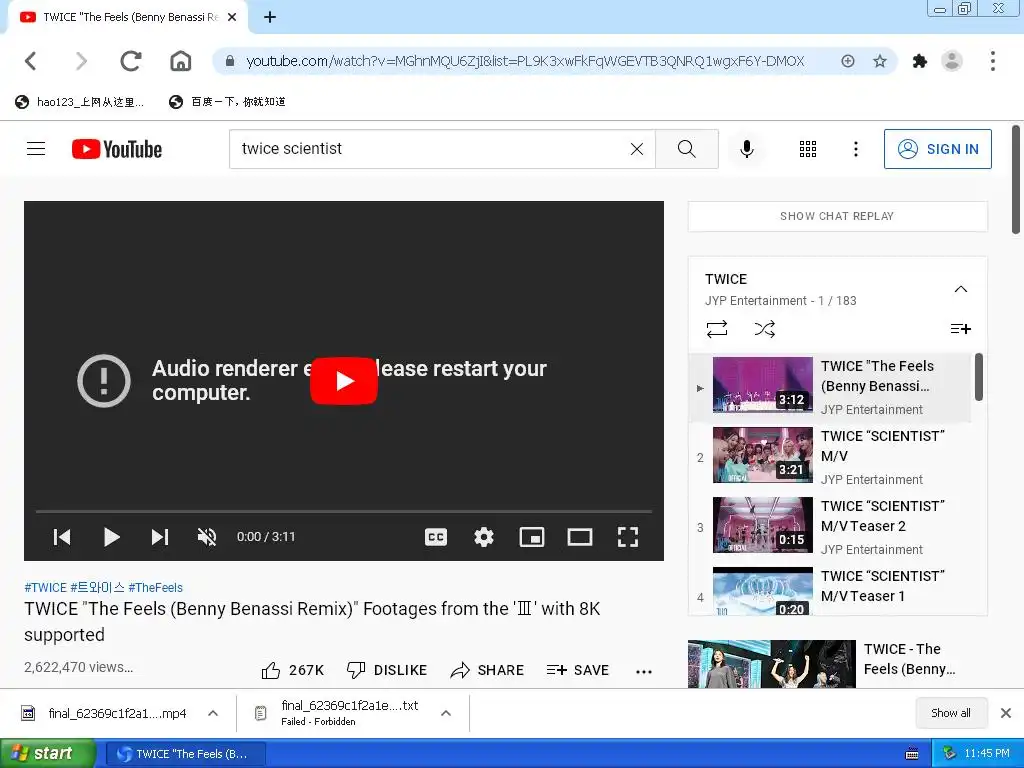
Task: Click the TWICE taskbar window button
Action: point(185,754)
